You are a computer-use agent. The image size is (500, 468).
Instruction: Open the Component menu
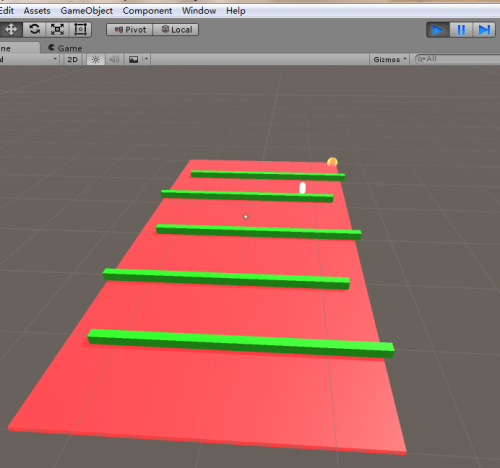tap(147, 11)
